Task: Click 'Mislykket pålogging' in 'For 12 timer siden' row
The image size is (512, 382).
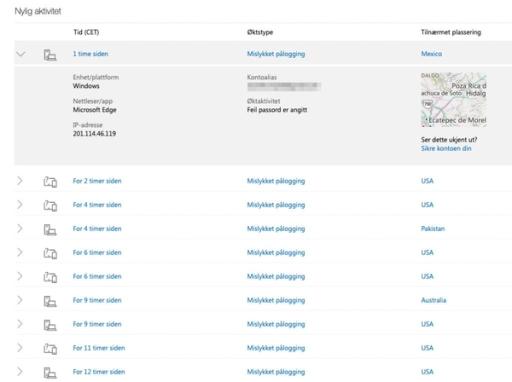Action: [276, 372]
